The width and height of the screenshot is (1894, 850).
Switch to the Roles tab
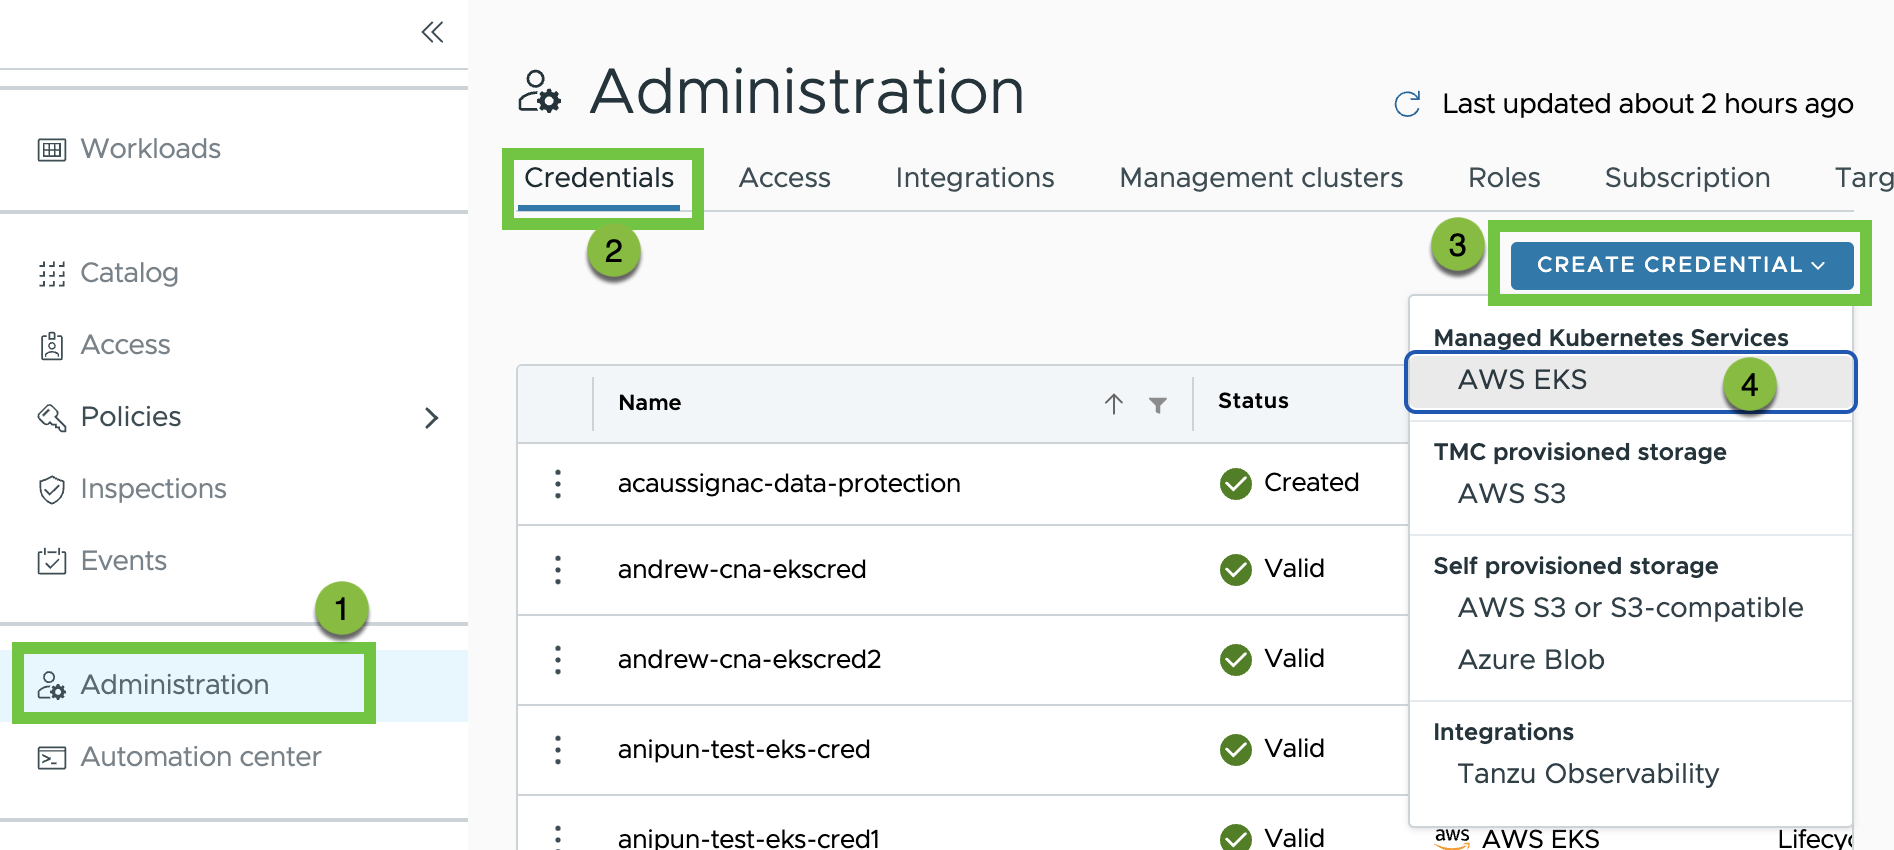tap(1504, 178)
